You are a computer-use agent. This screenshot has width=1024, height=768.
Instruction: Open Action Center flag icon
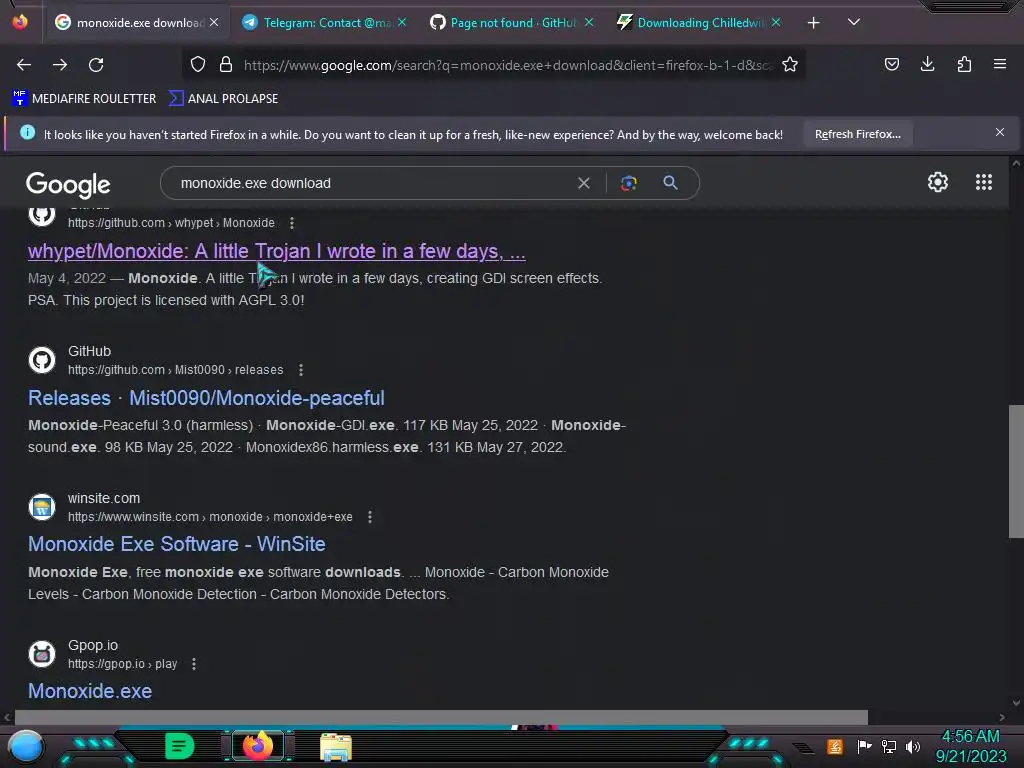click(864, 746)
